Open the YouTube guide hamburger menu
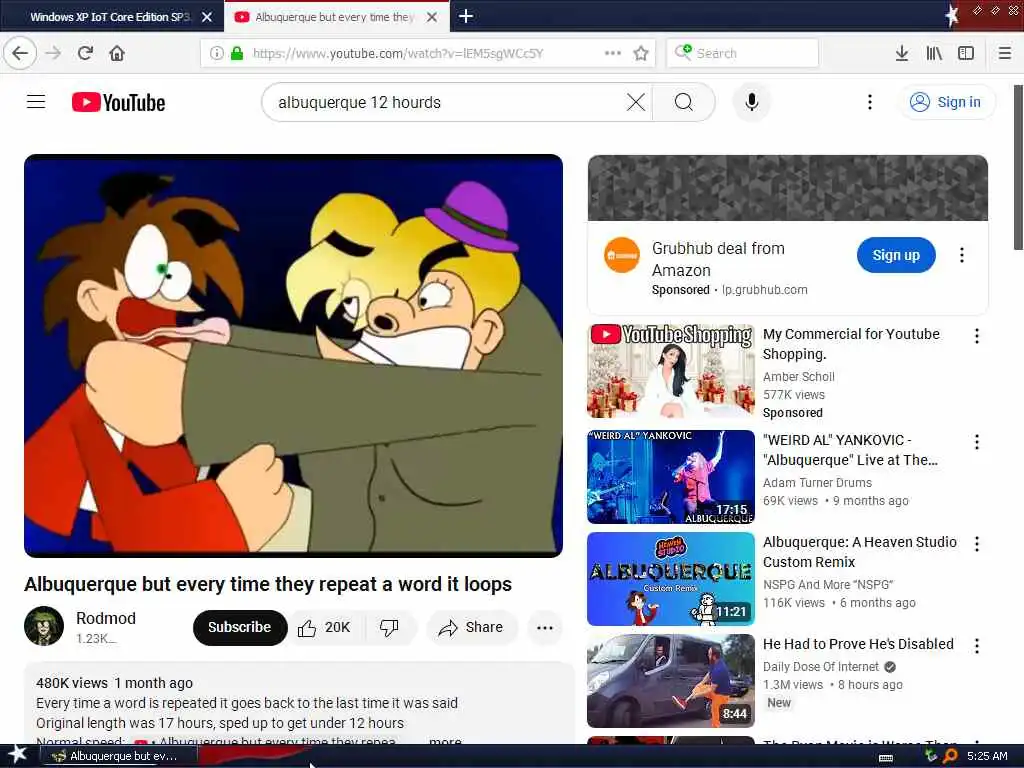Viewport: 1024px width, 768px height. click(36, 102)
